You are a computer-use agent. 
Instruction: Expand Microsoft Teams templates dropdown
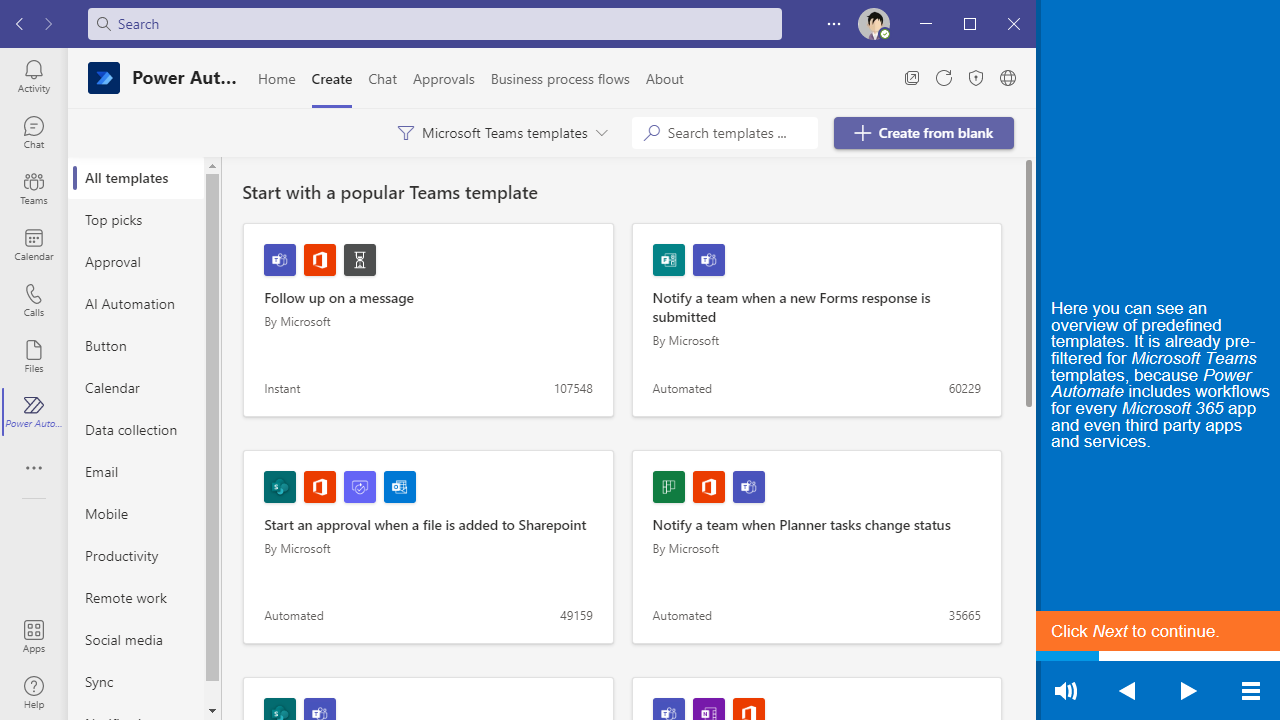click(x=503, y=133)
